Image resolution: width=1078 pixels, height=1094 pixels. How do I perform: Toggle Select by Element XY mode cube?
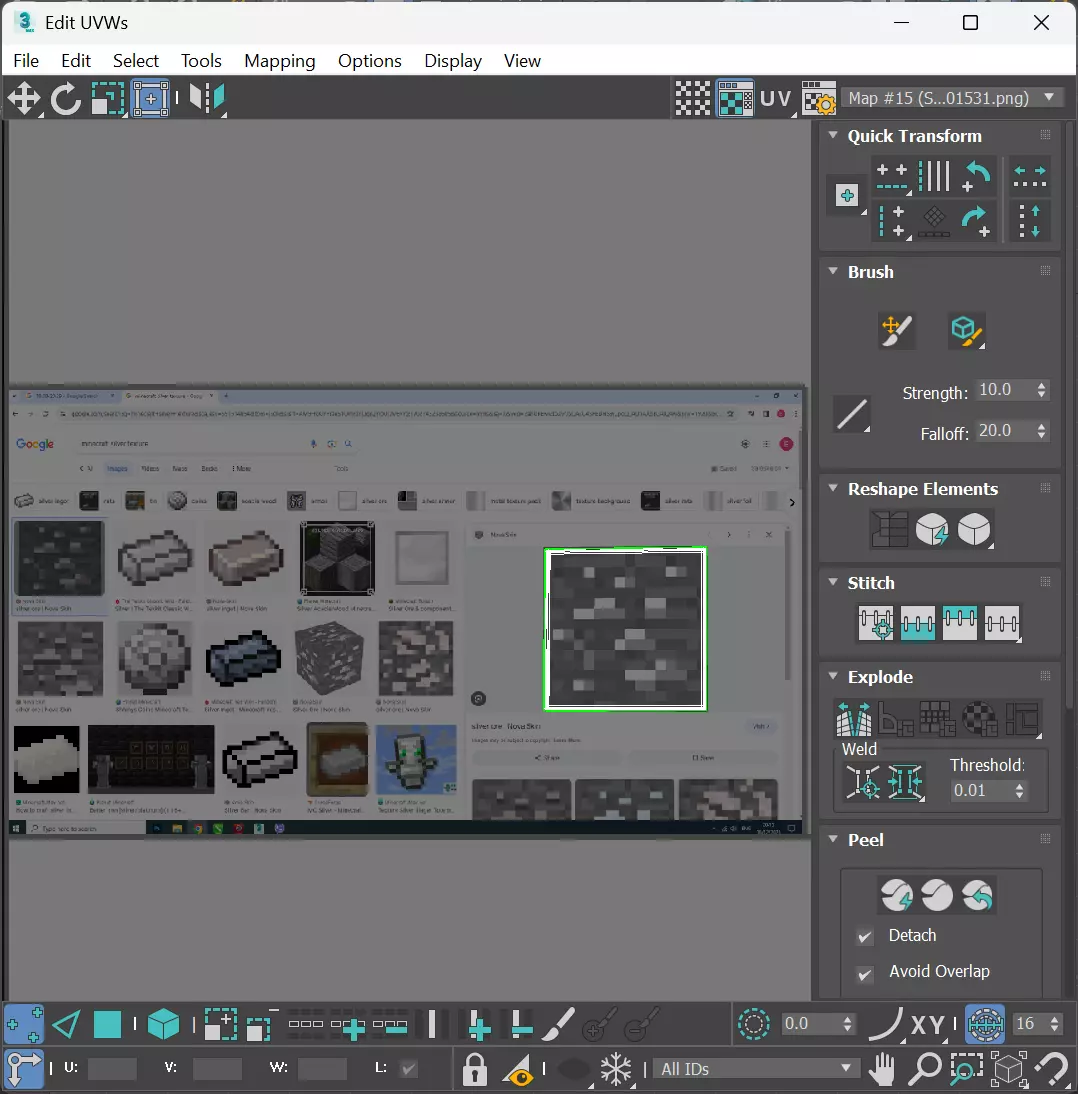pos(164,1025)
